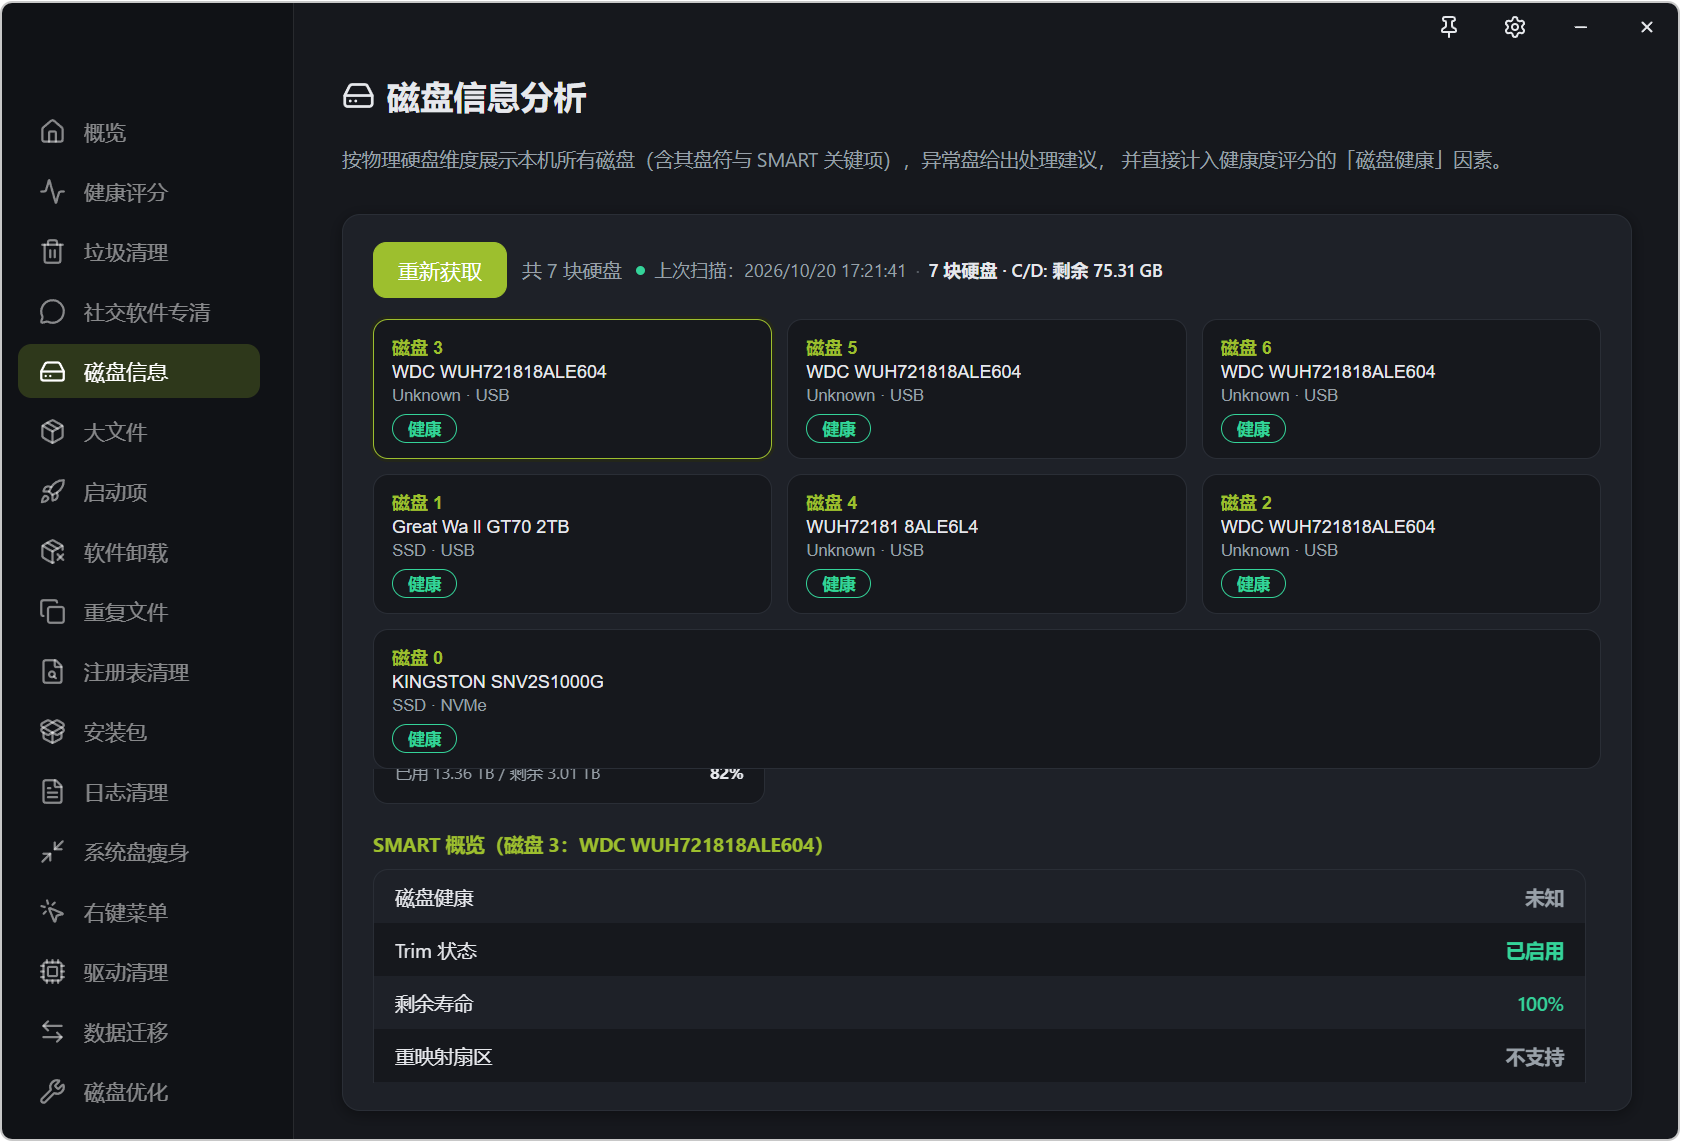Viewport: 1681px width, 1142px height.
Task: Click the trash can icon for junk cleanup
Action: pos(52,251)
